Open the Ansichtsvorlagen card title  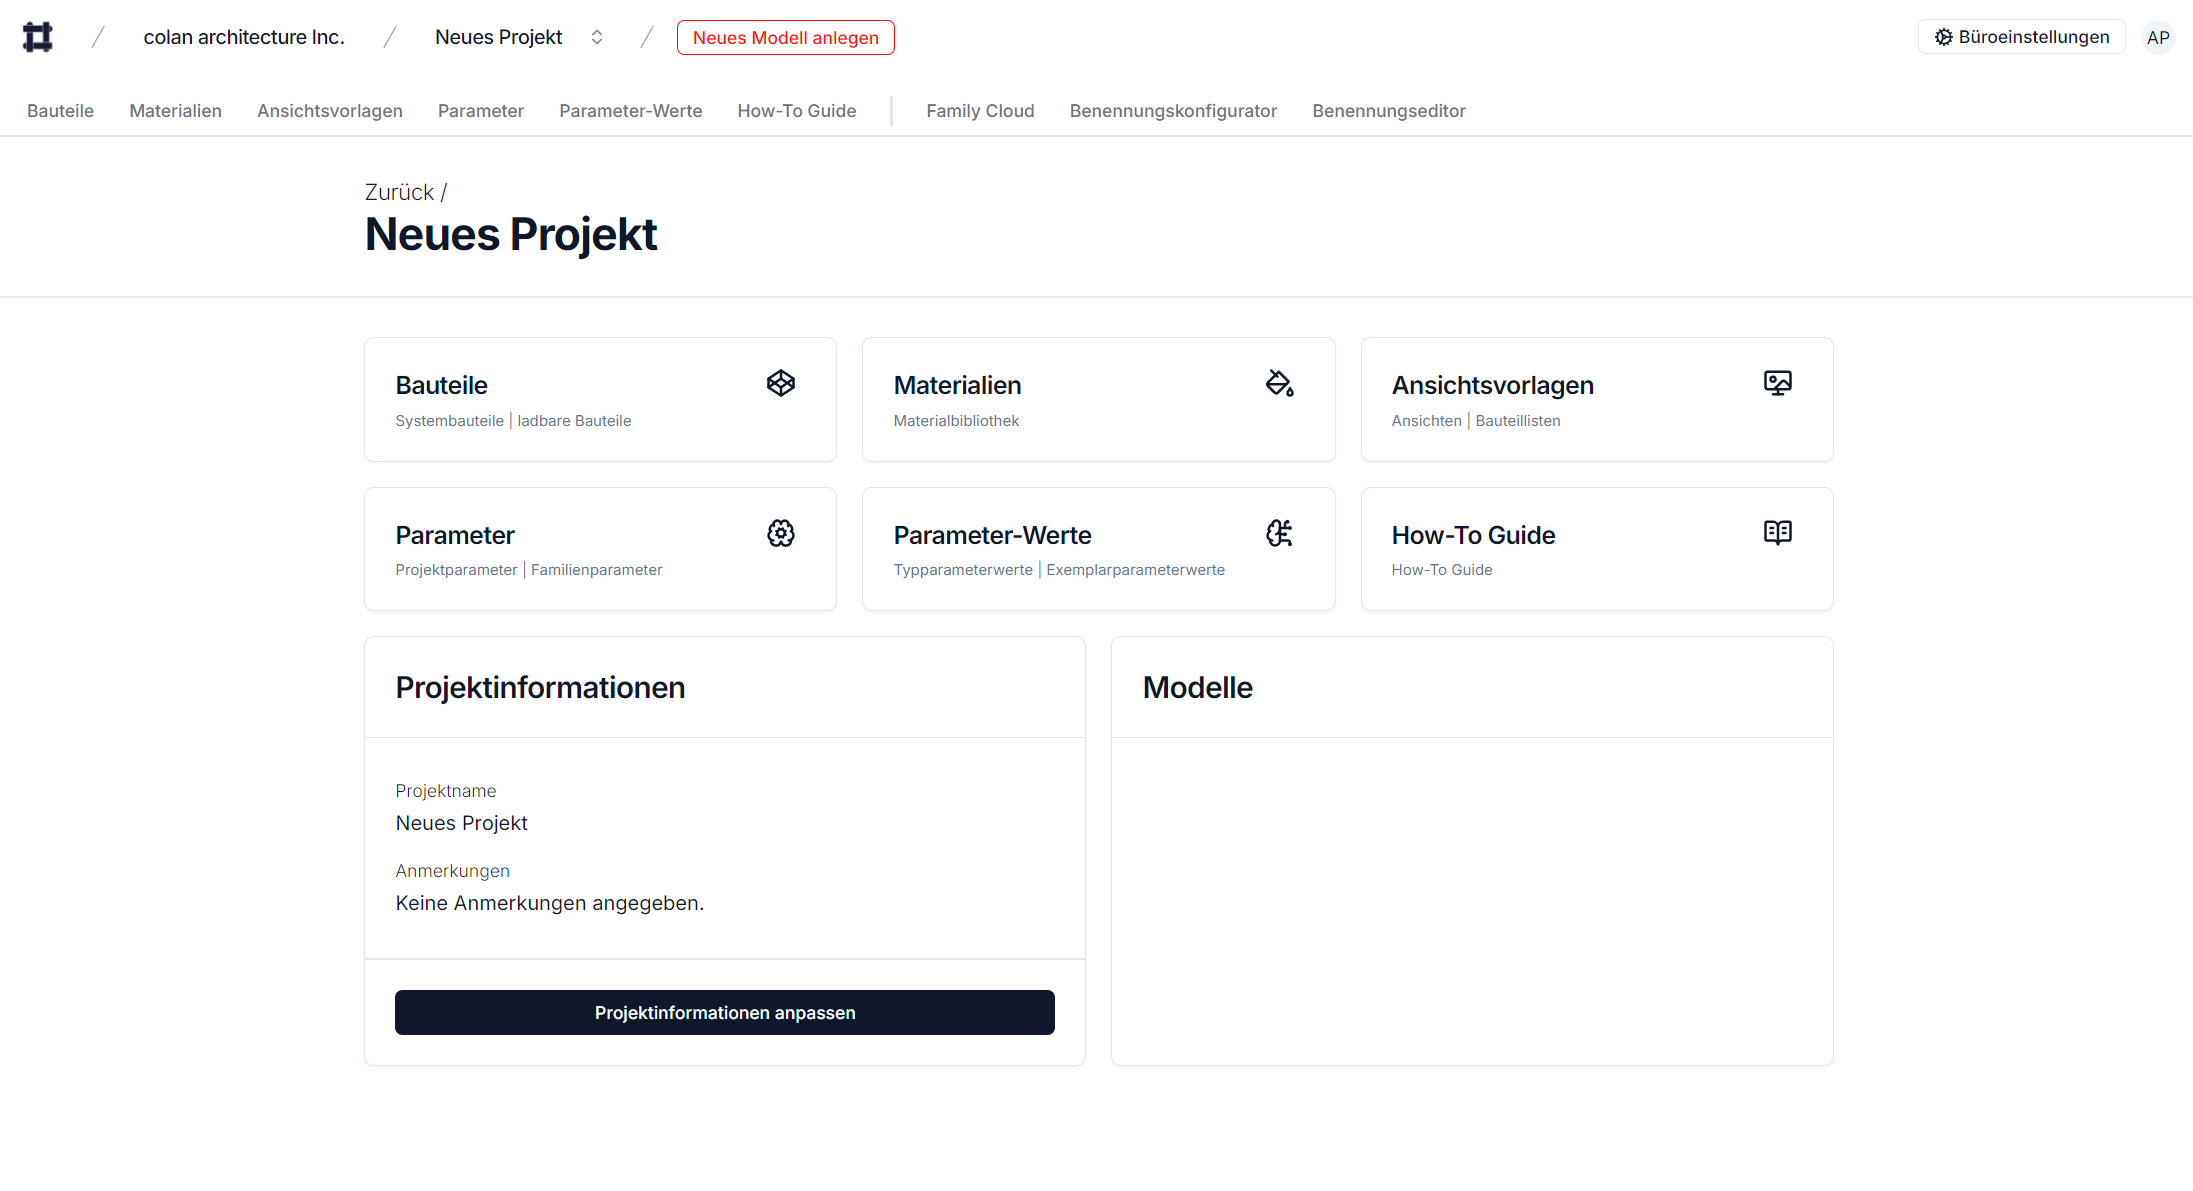1492,385
